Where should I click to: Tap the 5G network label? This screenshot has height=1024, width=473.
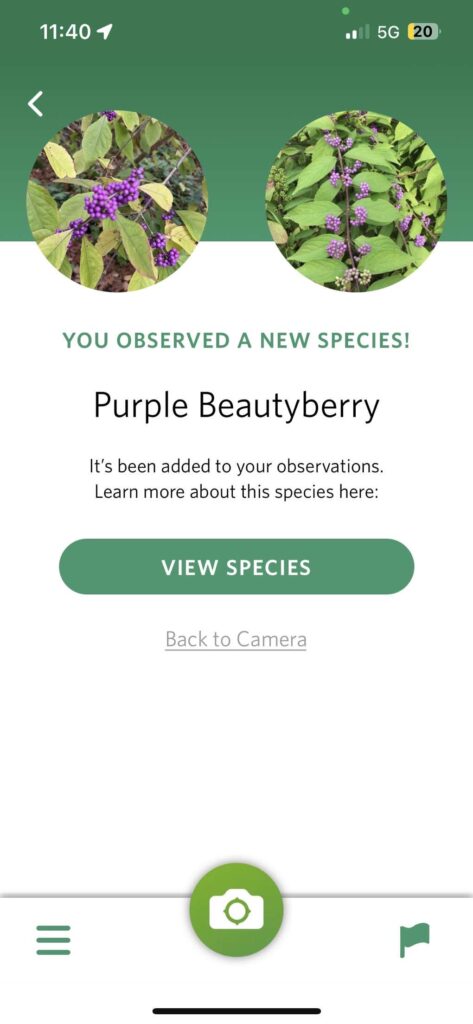point(388,31)
